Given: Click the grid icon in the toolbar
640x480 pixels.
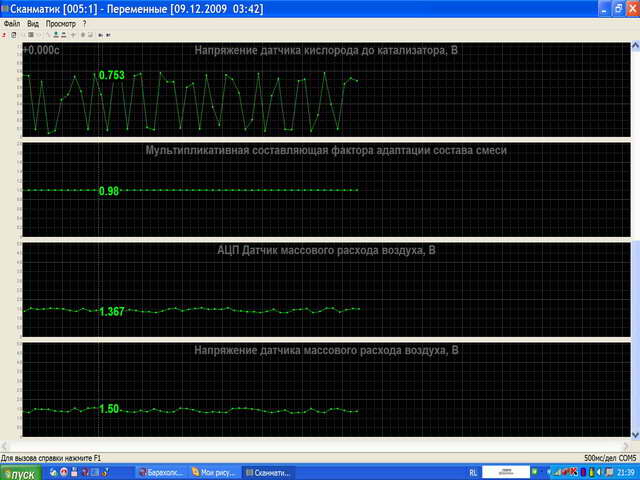Looking at the screenshot, I should 31,35.
